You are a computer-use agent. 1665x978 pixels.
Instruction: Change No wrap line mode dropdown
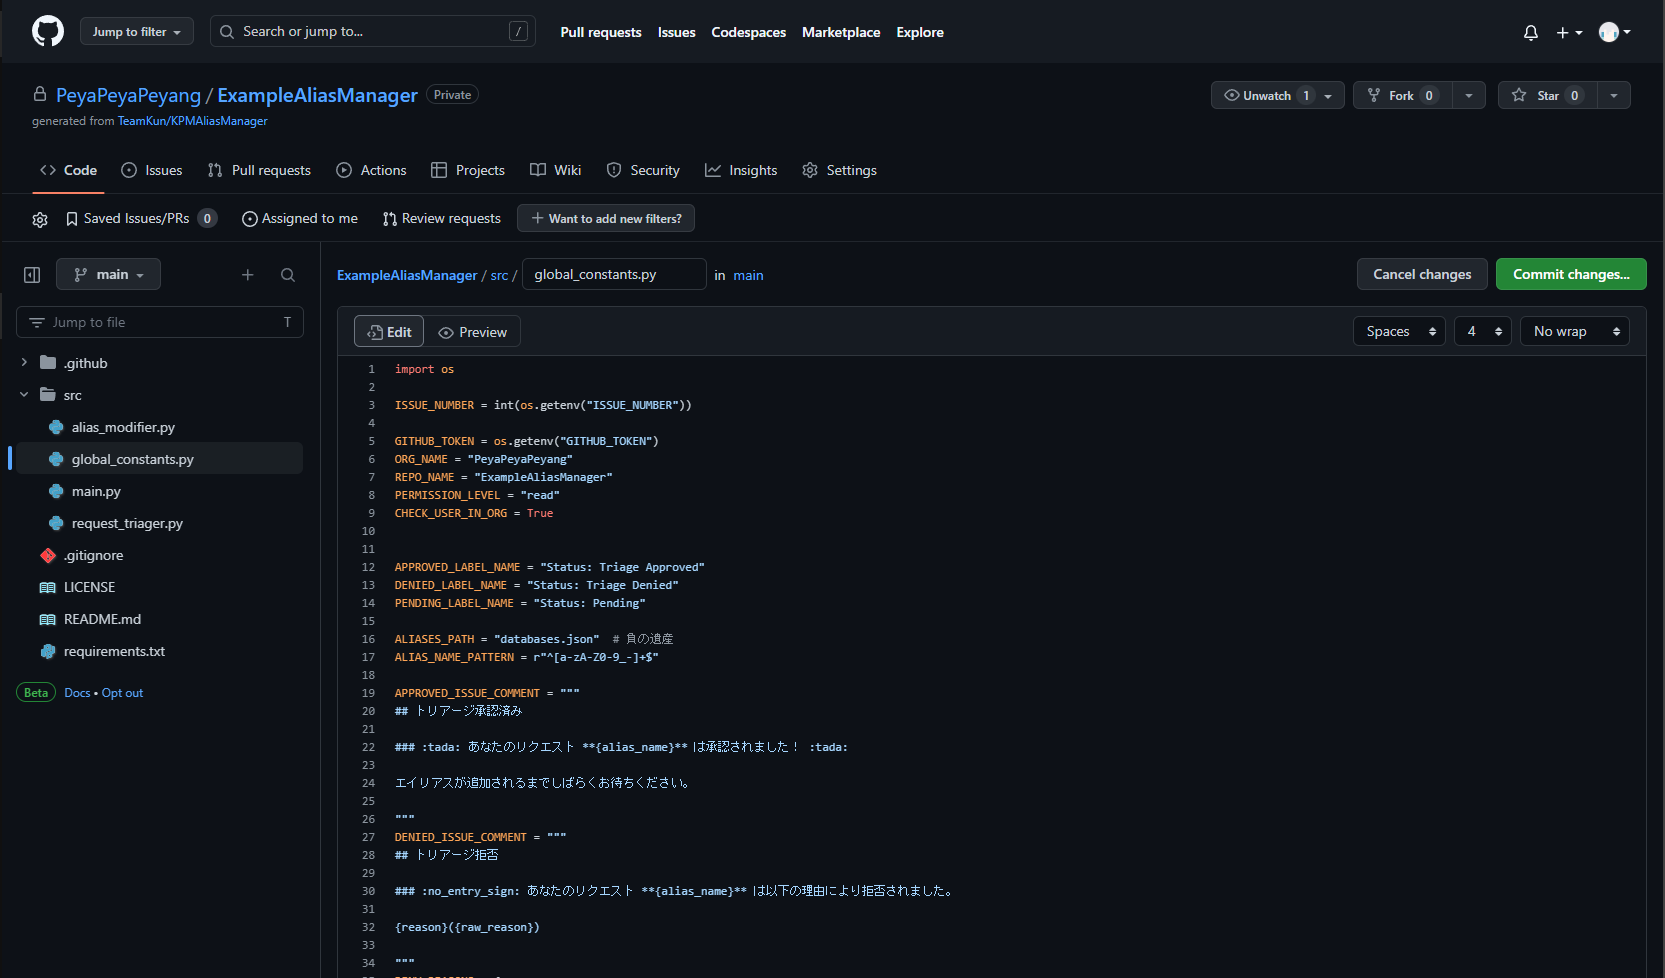point(1575,331)
